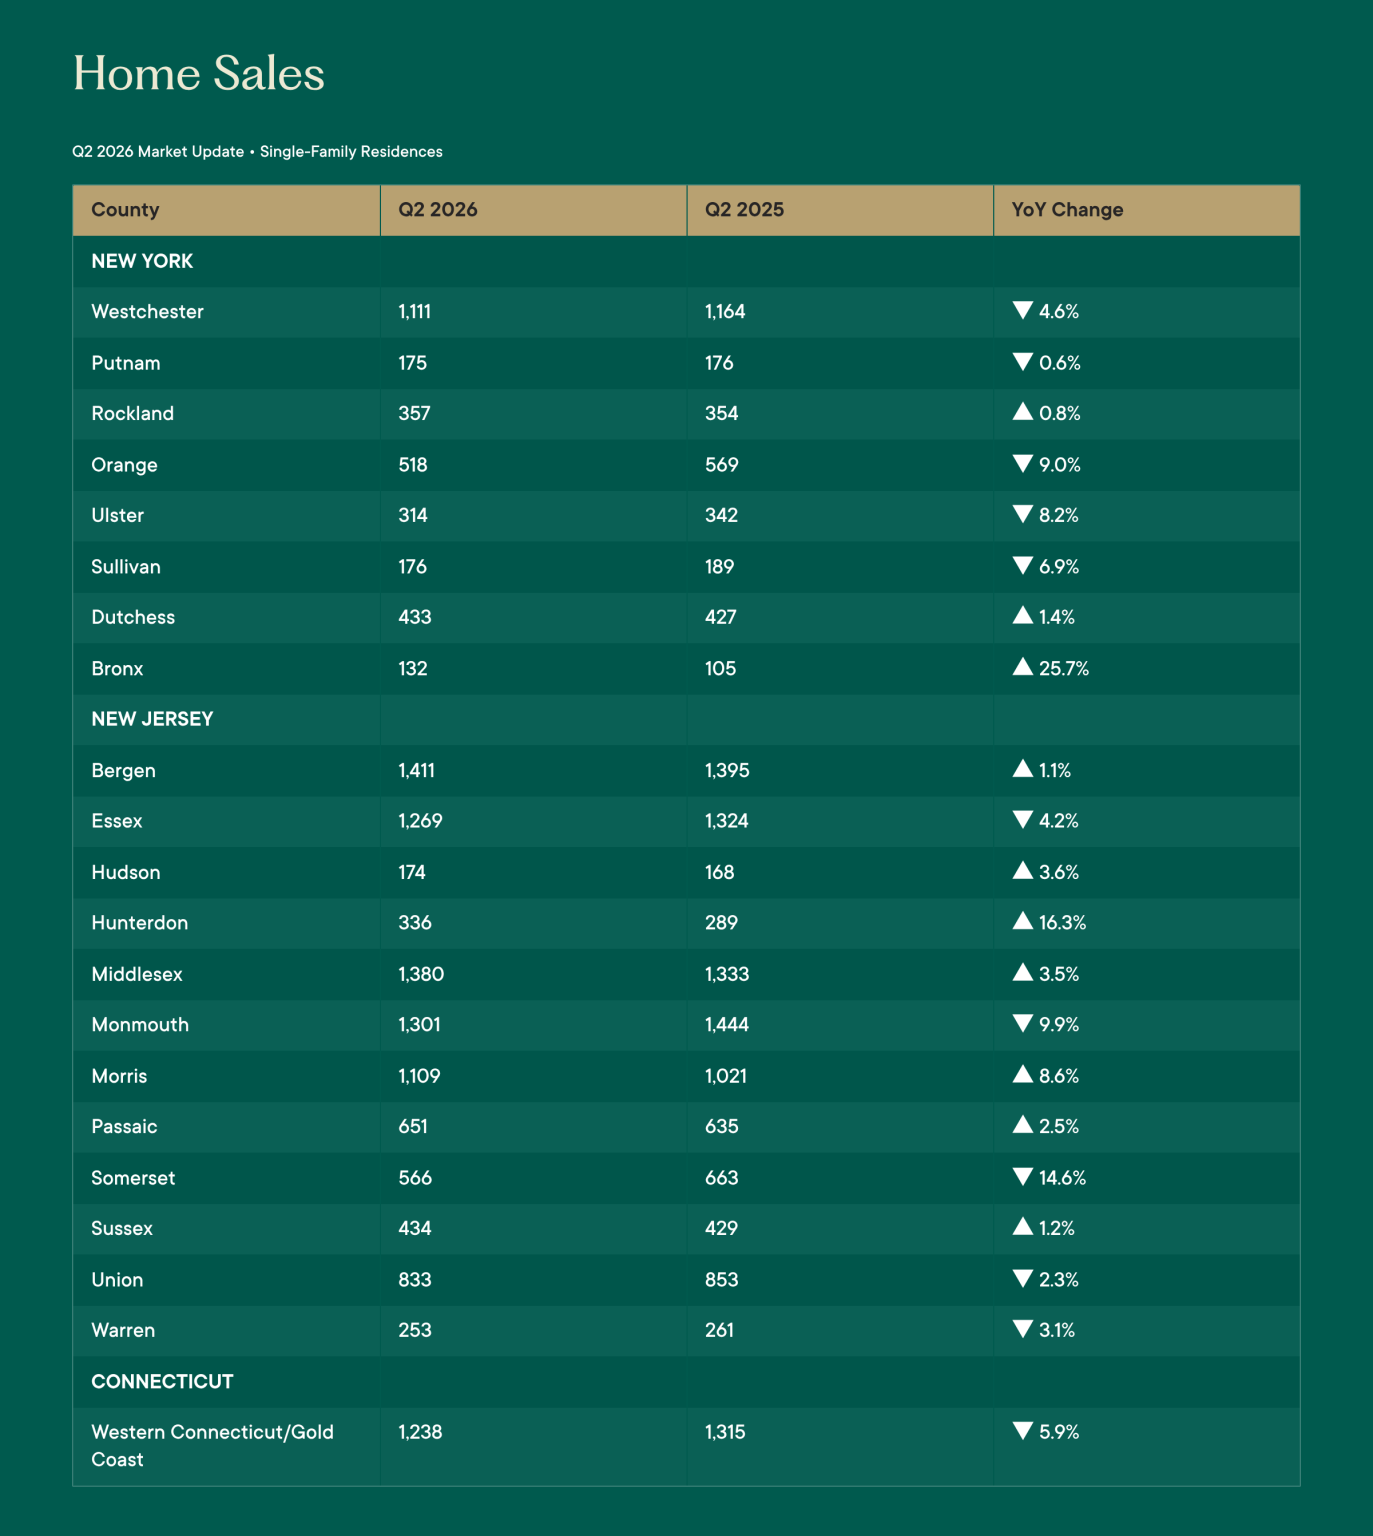
Task: Click the Home Sales title
Action: click(199, 73)
